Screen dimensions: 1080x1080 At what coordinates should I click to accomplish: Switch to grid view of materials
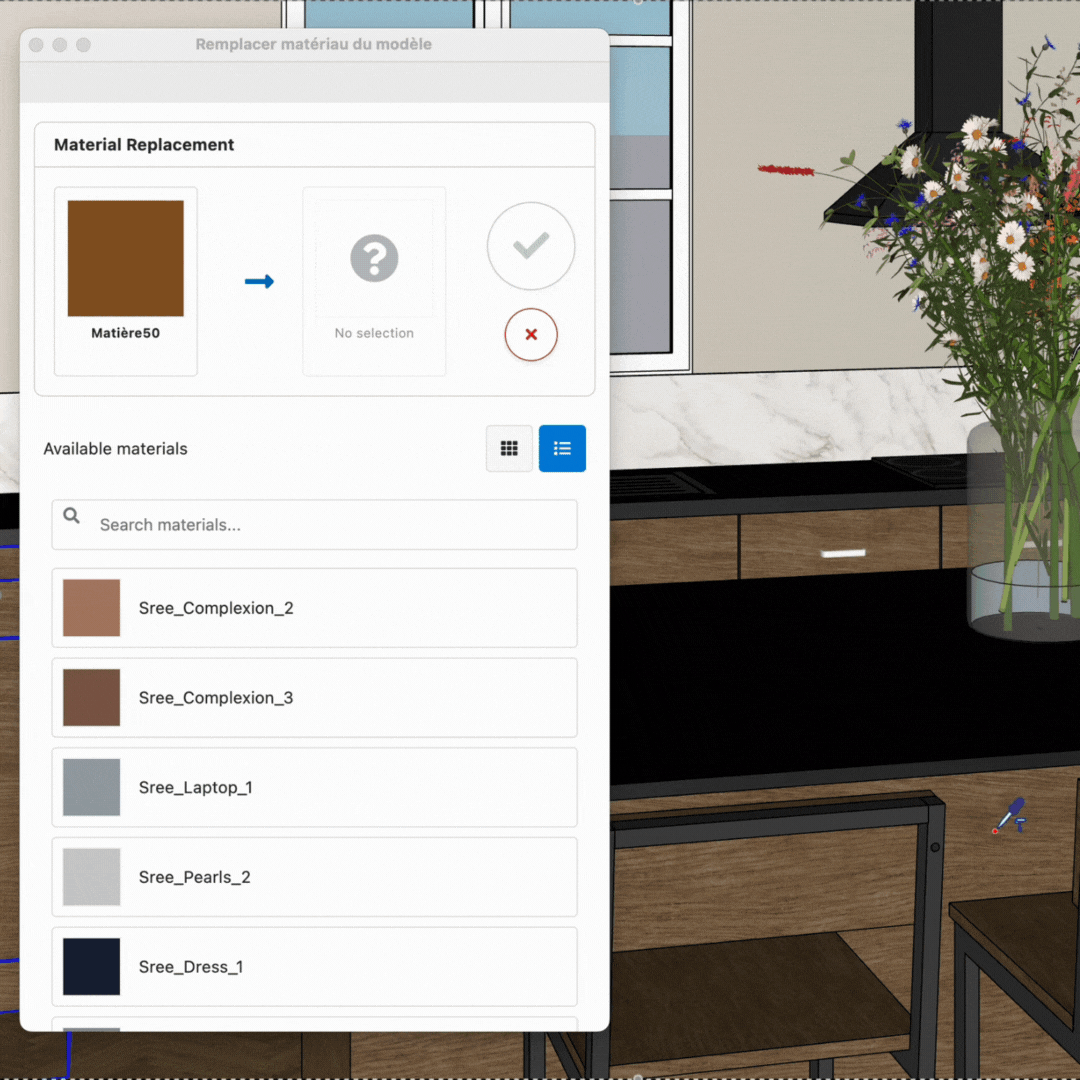(509, 448)
